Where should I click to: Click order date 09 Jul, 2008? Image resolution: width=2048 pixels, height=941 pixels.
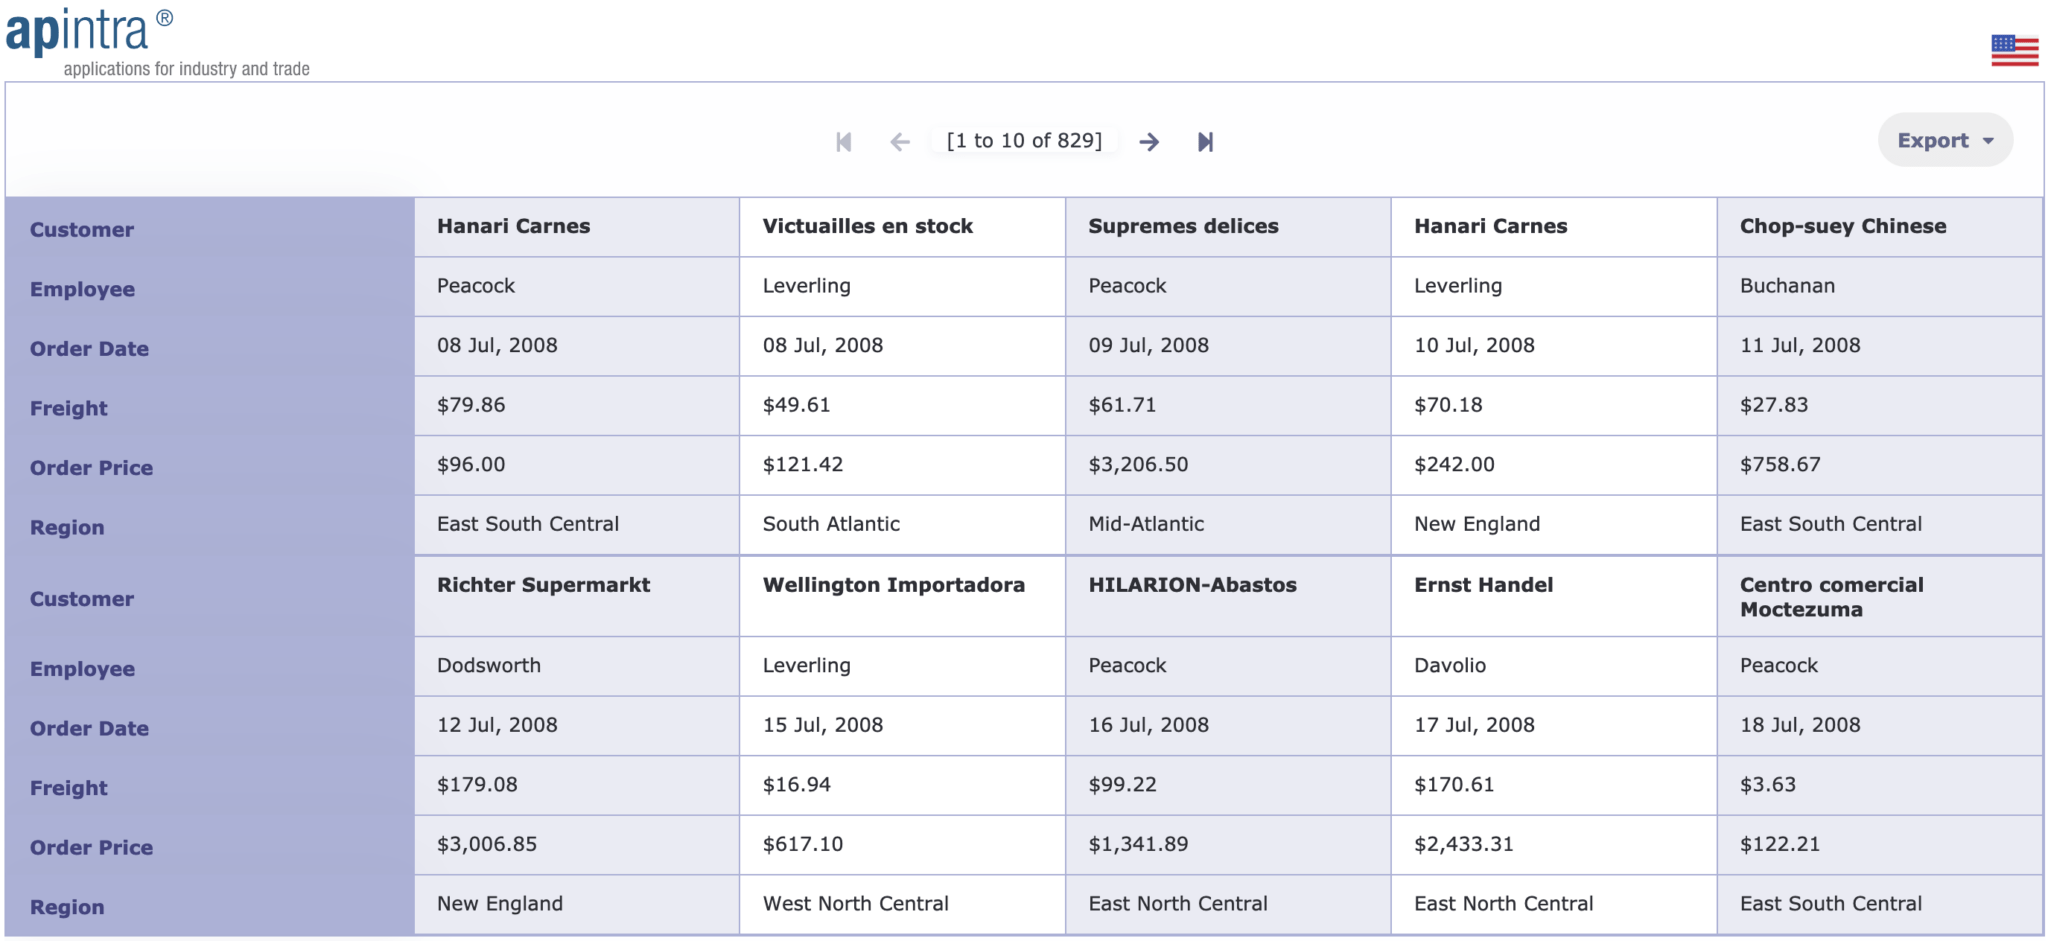(1148, 346)
